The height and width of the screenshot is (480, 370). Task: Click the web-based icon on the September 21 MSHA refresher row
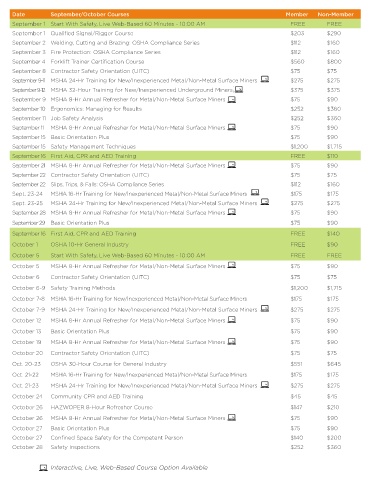(232, 164)
